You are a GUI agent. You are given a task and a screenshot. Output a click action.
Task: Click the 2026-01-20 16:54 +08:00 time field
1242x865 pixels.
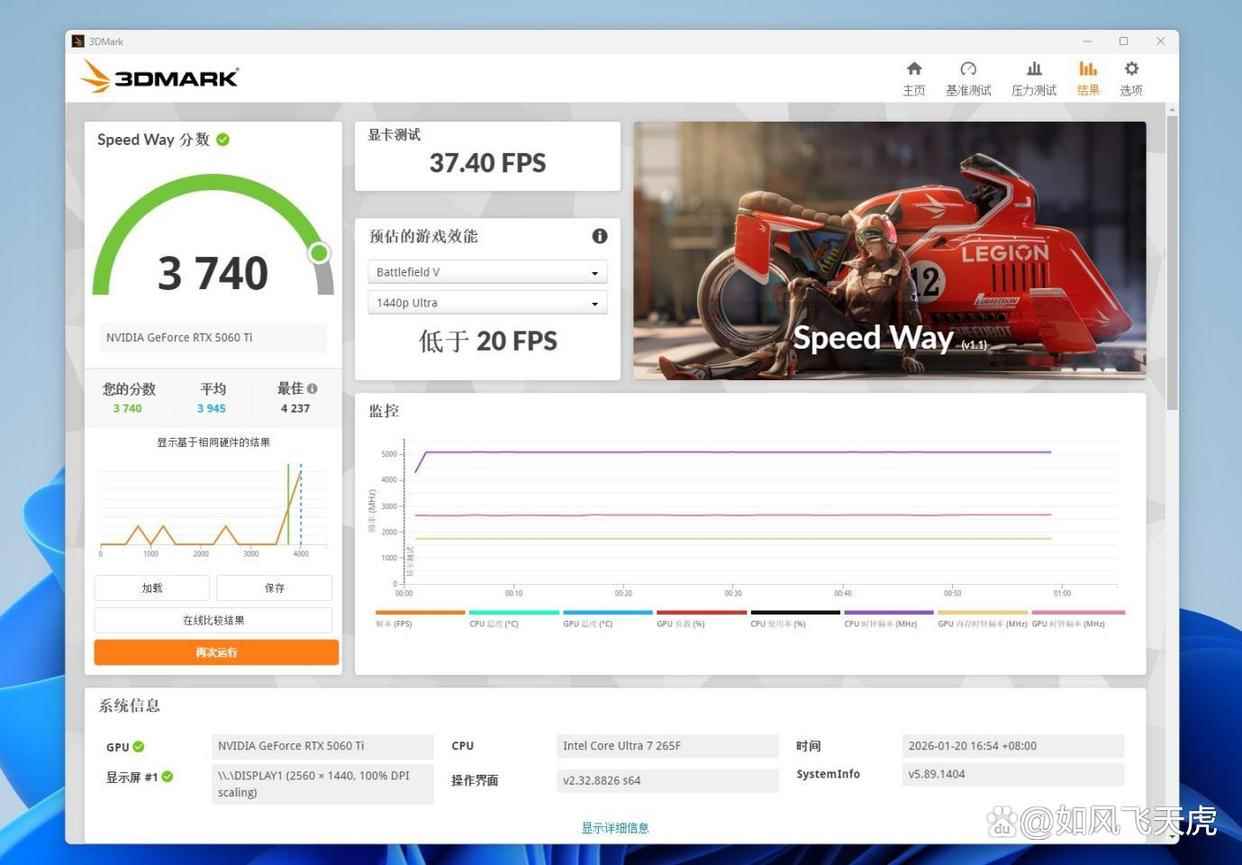[x=1013, y=746]
